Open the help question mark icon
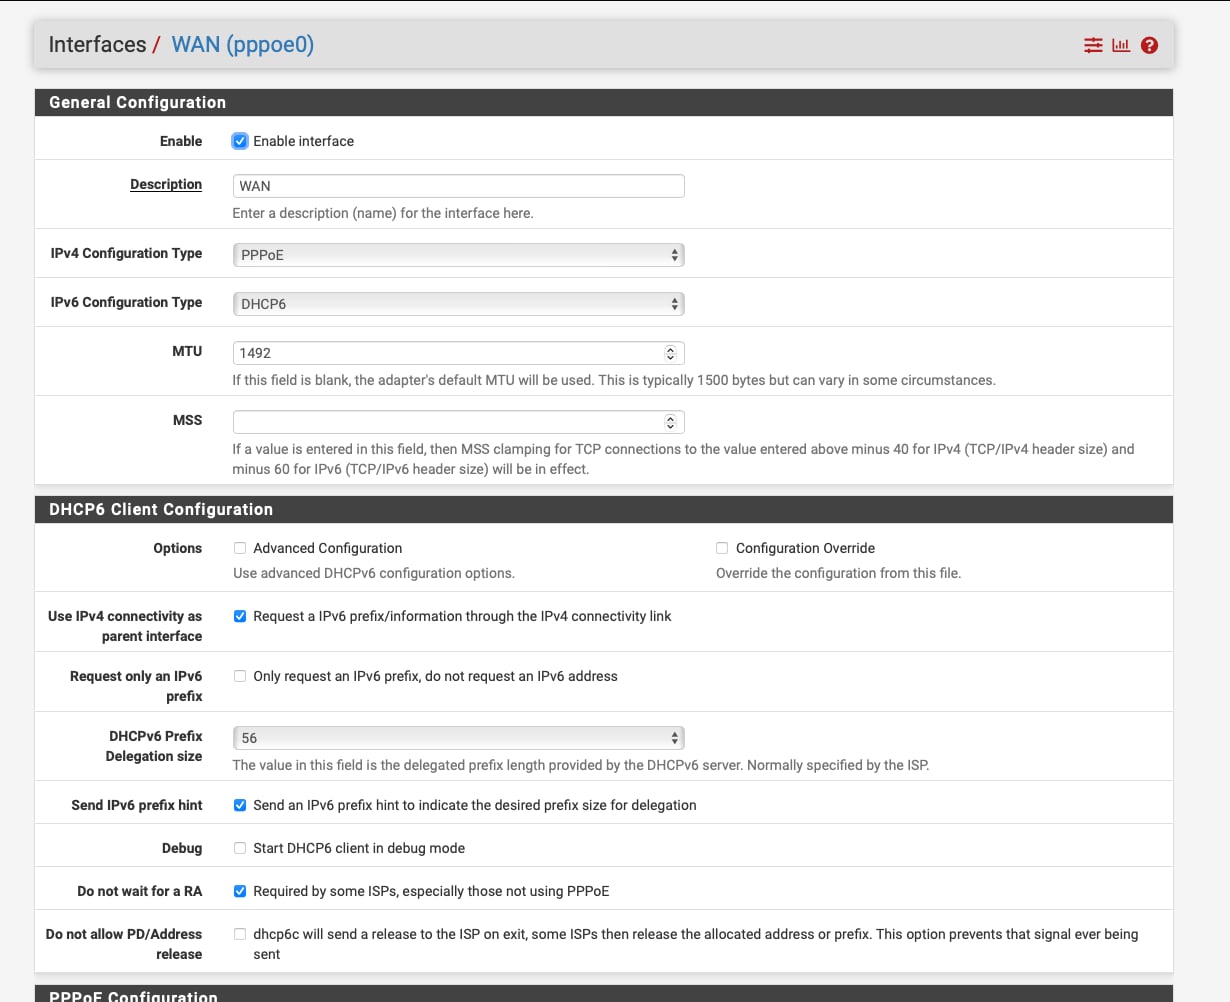1230x1002 pixels. pyautogui.click(x=1149, y=45)
